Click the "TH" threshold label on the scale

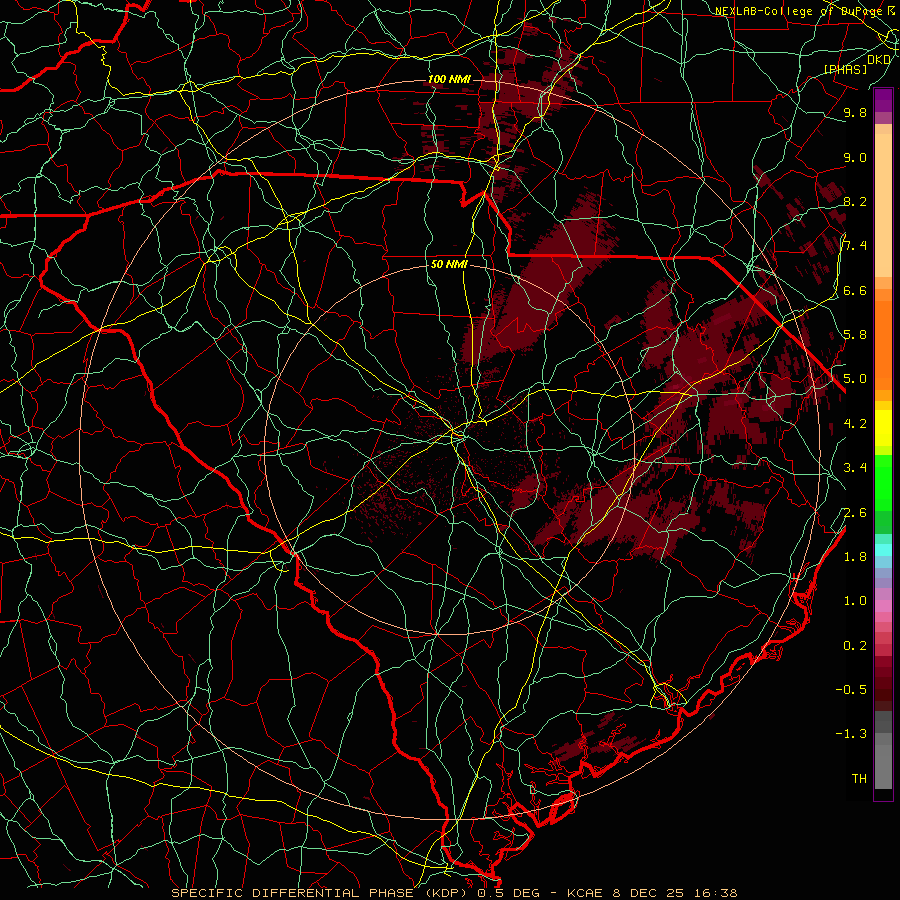859,778
